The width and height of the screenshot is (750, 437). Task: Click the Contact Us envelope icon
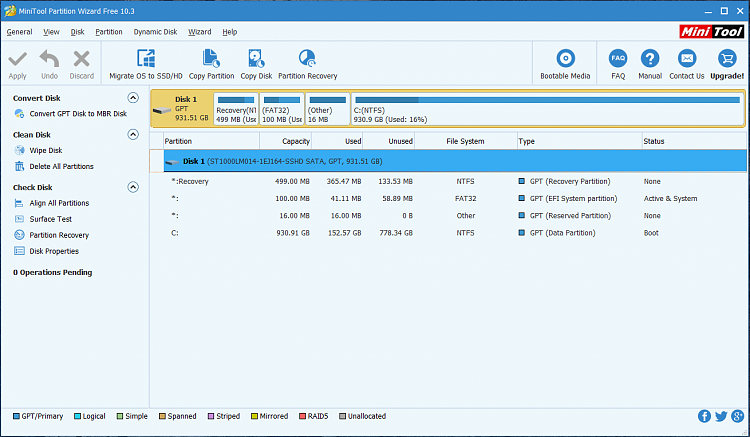[x=687, y=58]
